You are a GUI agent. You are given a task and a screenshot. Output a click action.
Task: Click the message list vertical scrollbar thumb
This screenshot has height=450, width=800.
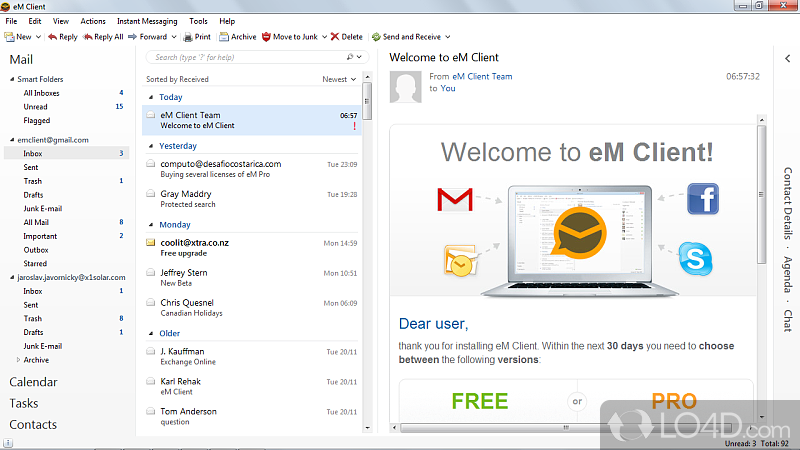[x=367, y=102]
